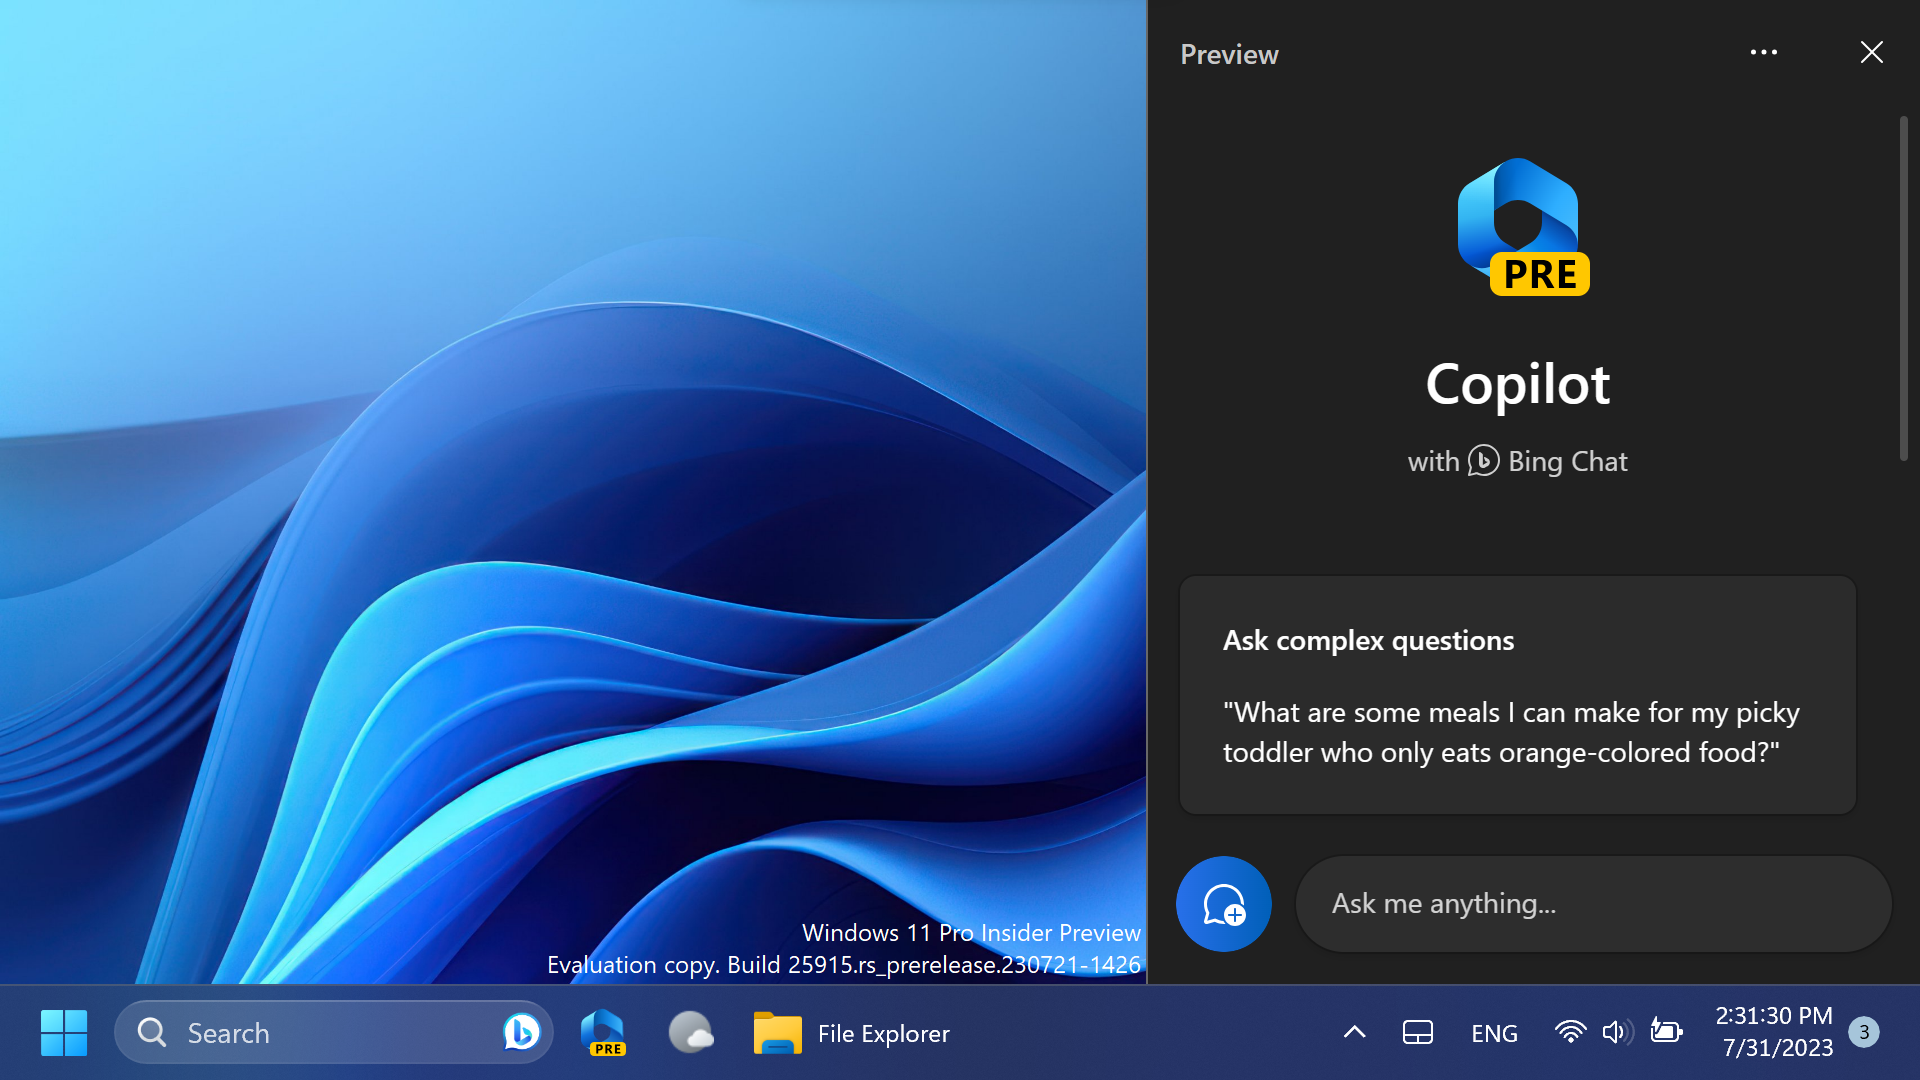The image size is (1920, 1080).
Task: Check the battery status icon
Action: tap(1666, 1031)
